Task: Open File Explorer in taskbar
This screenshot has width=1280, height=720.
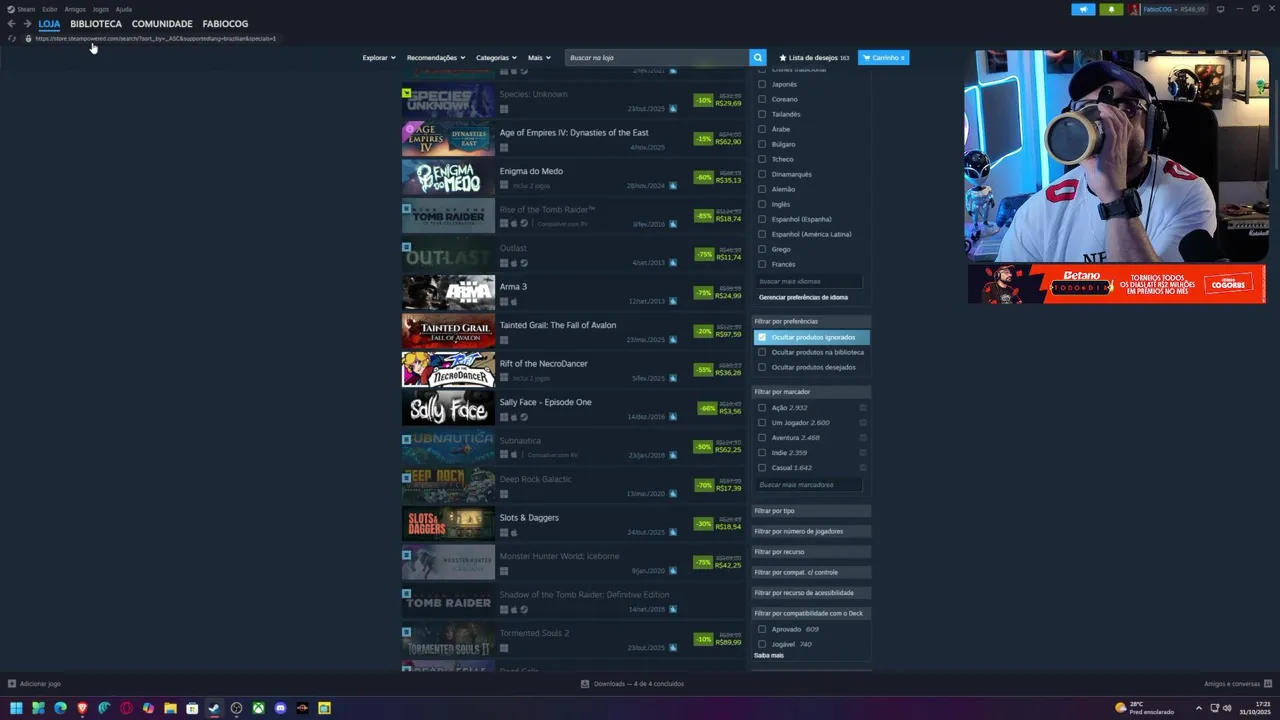Action: pyautogui.click(x=170, y=708)
